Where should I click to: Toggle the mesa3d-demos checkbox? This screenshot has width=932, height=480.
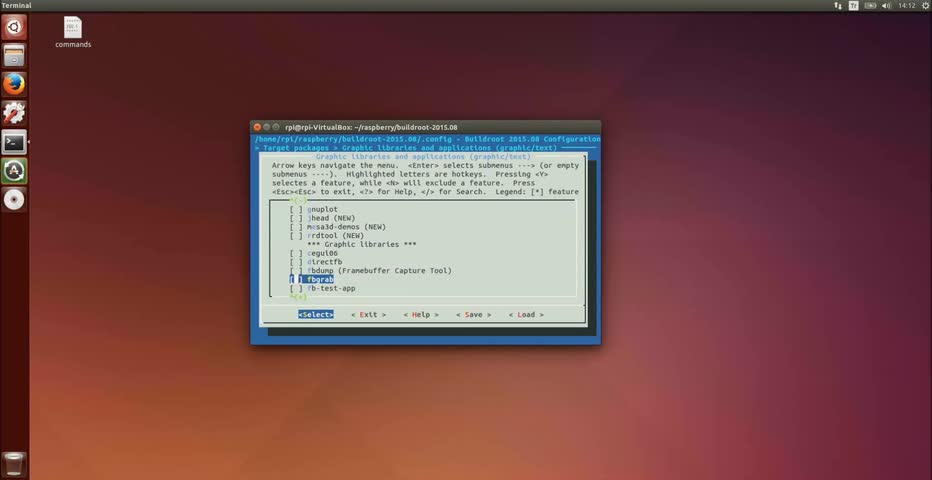pyautogui.click(x=296, y=227)
